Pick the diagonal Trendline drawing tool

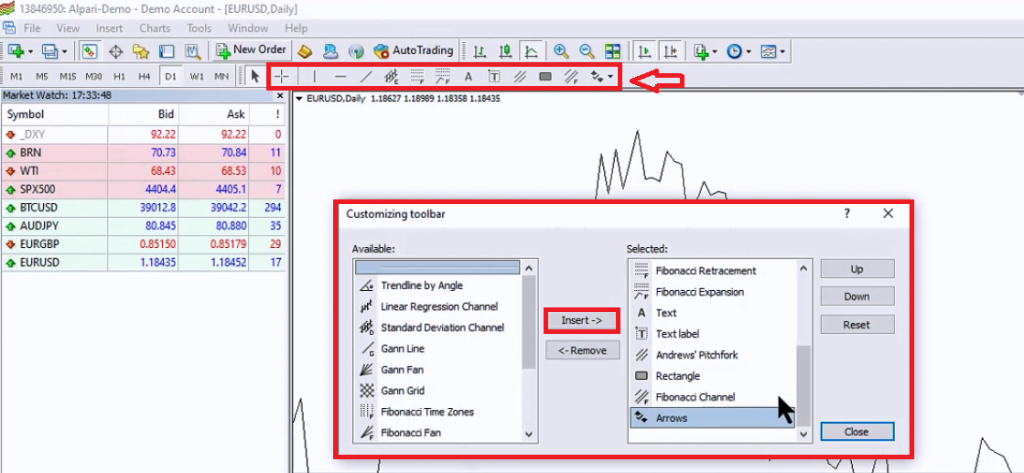click(366, 76)
